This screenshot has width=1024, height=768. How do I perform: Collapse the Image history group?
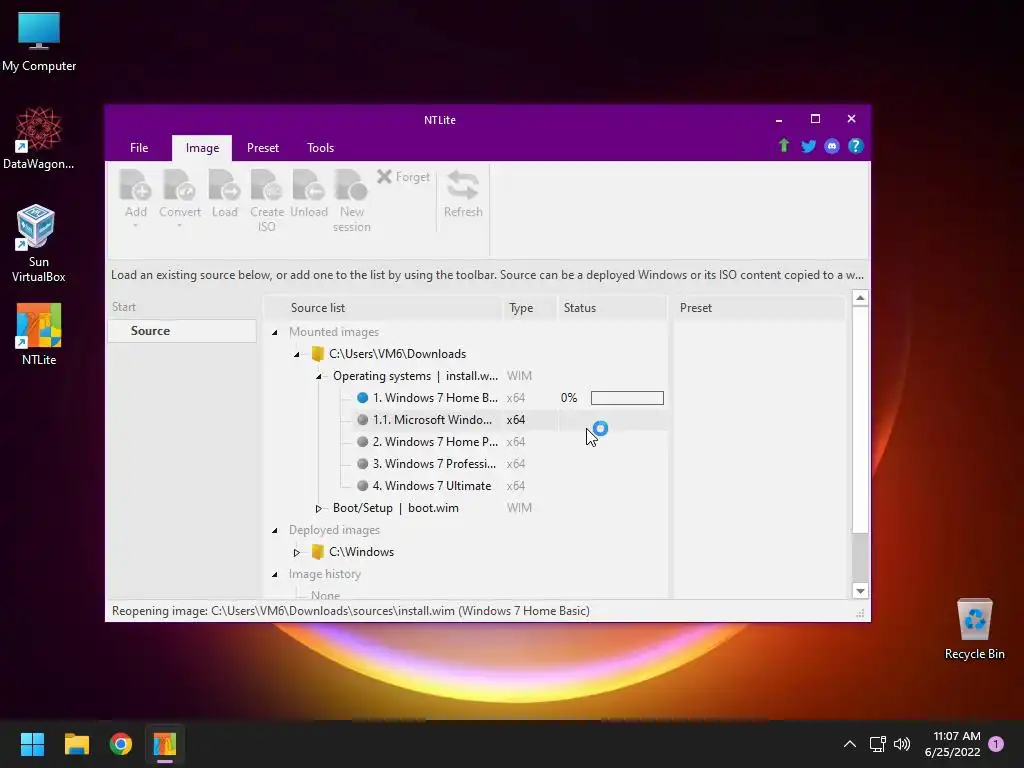point(275,575)
